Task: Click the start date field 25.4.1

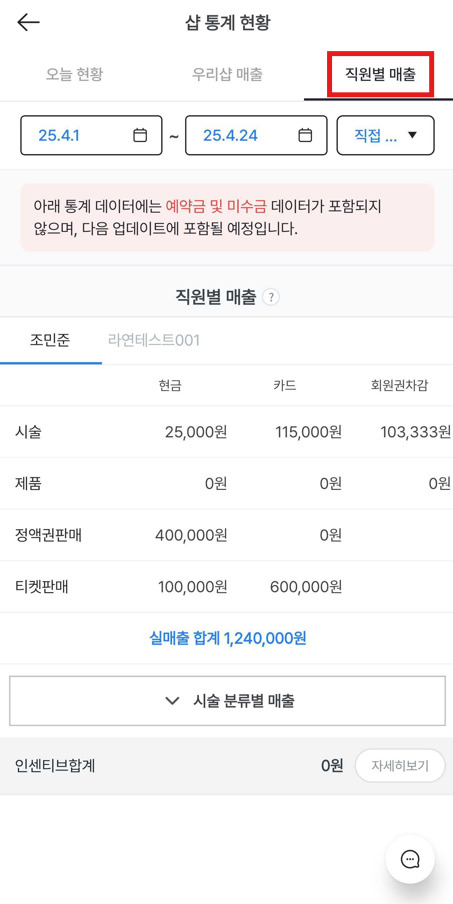Action: [x=91, y=135]
